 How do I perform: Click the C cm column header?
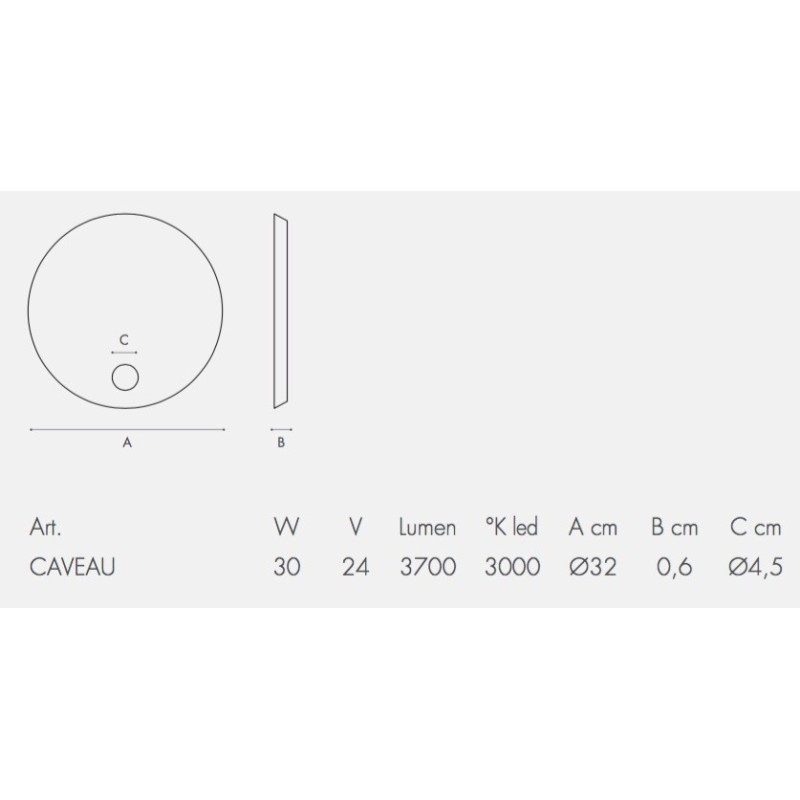[x=756, y=527]
